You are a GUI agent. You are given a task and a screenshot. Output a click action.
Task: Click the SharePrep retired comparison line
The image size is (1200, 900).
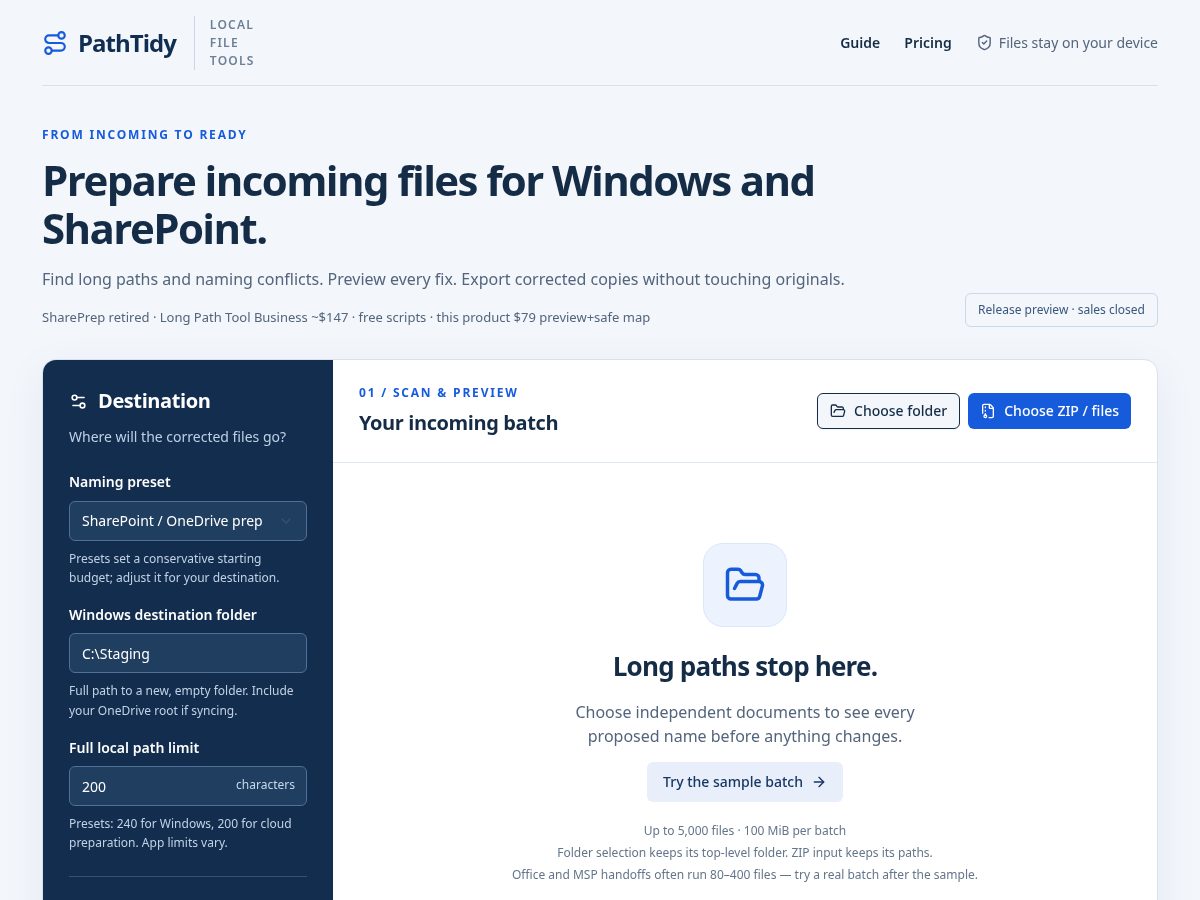346,317
